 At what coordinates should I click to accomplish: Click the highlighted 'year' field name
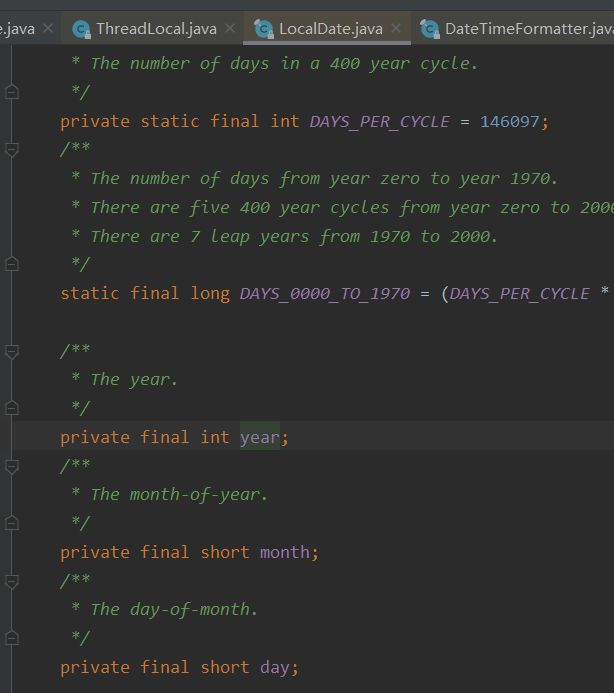260,438
